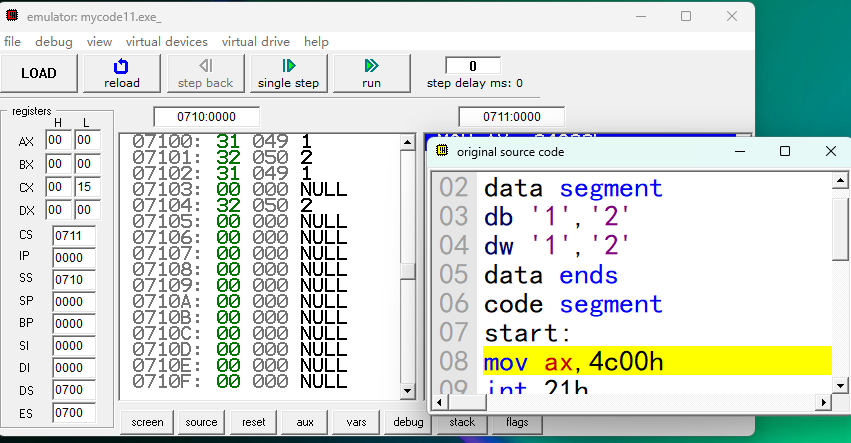Select memory row 07103

point(261,189)
